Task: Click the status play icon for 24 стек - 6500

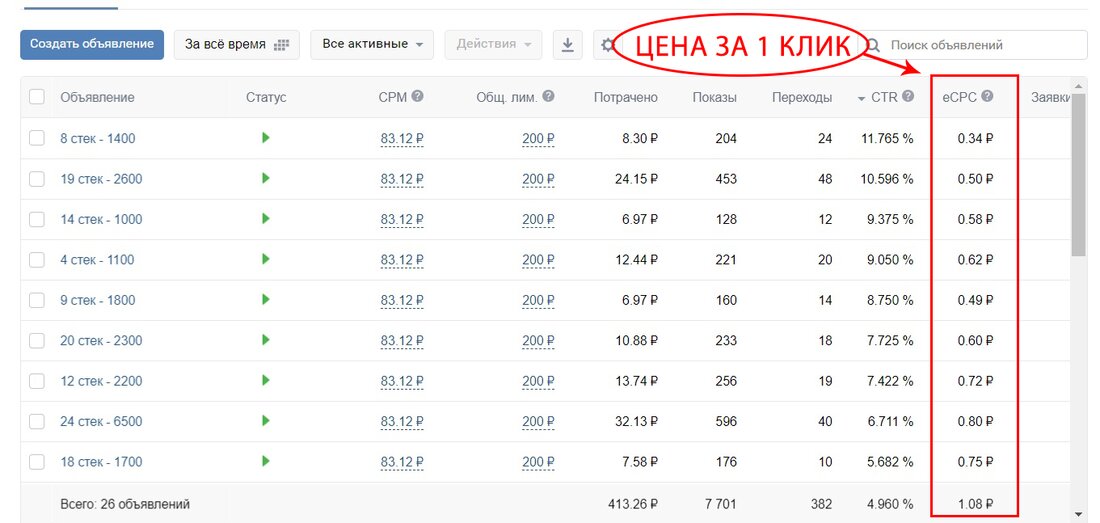Action: pyautogui.click(x=266, y=421)
